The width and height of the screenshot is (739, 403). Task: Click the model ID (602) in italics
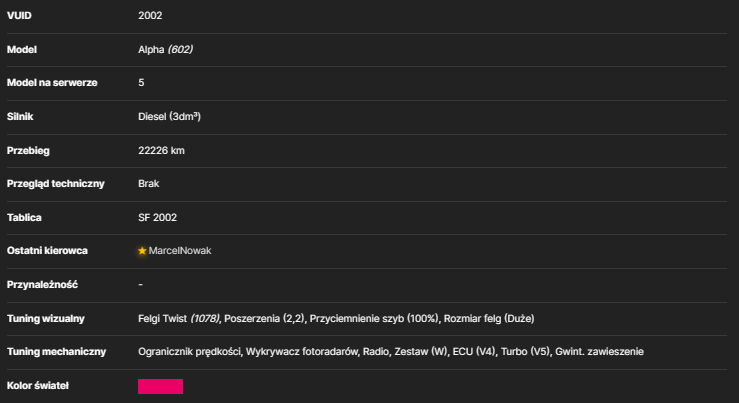click(180, 49)
